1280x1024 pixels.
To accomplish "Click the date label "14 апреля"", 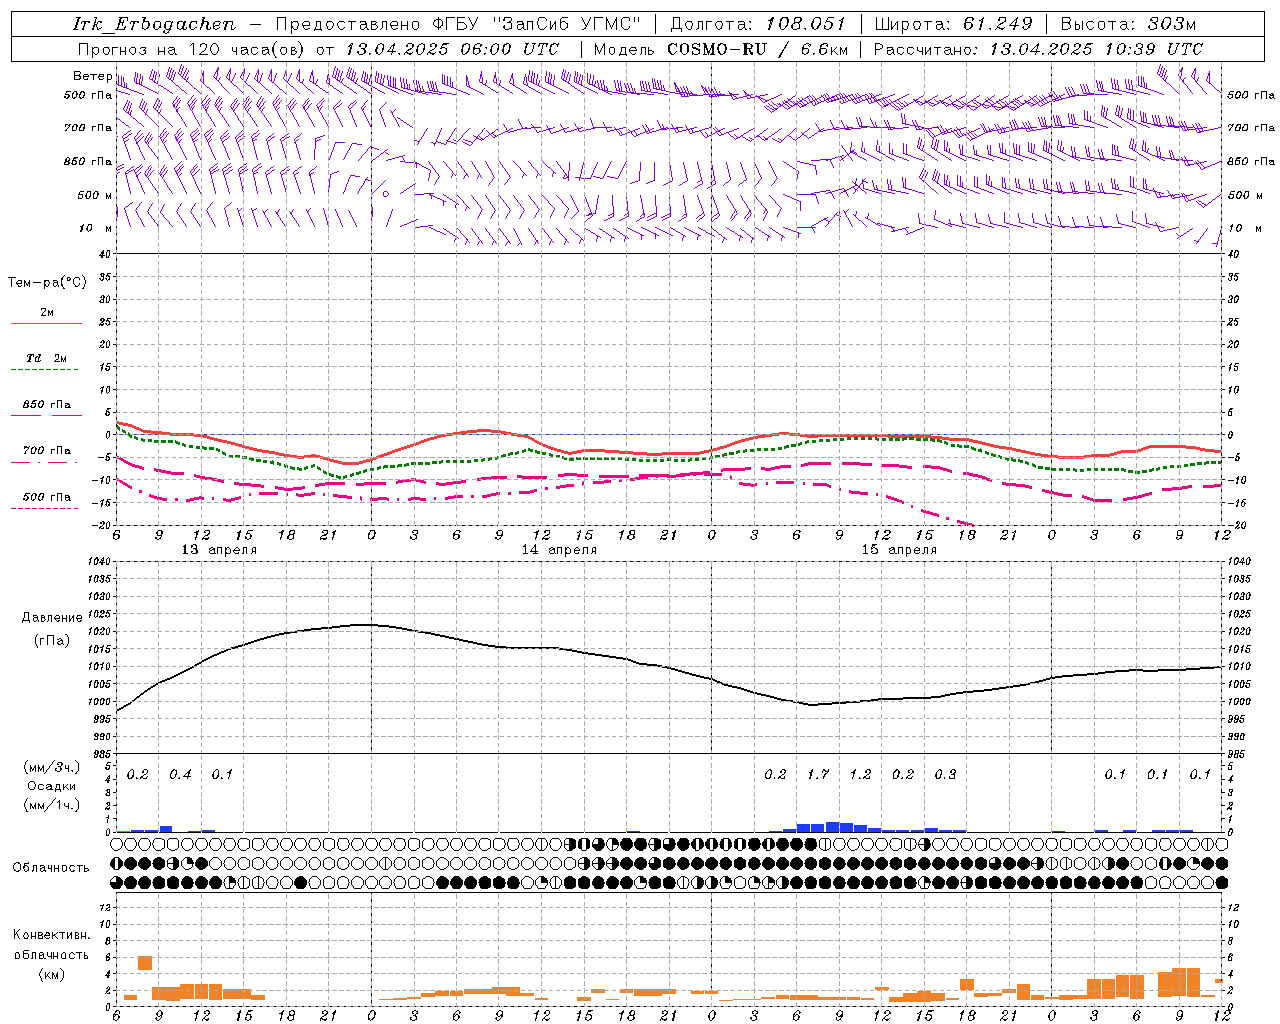I will coord(559,550).
